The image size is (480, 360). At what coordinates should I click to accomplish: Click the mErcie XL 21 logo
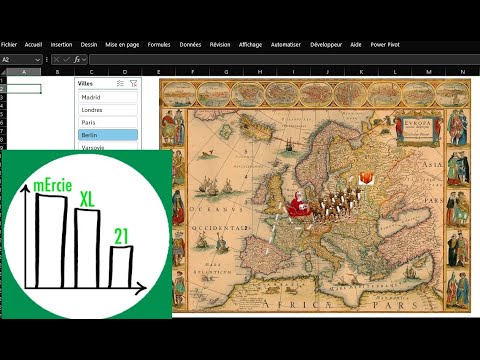click(x=87, y=234)
